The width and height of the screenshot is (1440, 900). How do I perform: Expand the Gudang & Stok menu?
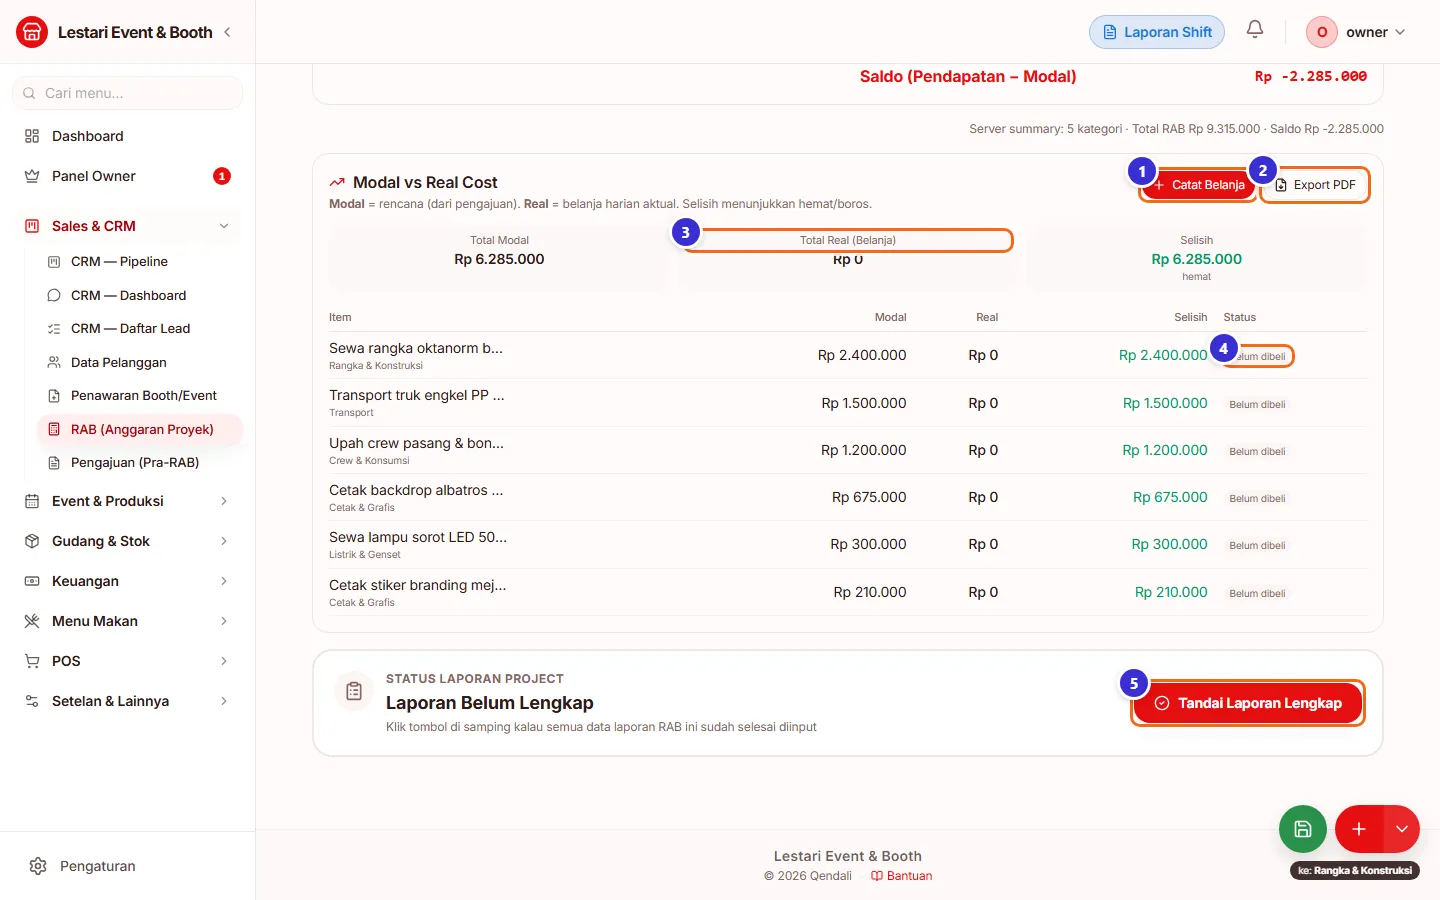click(224, 541)
